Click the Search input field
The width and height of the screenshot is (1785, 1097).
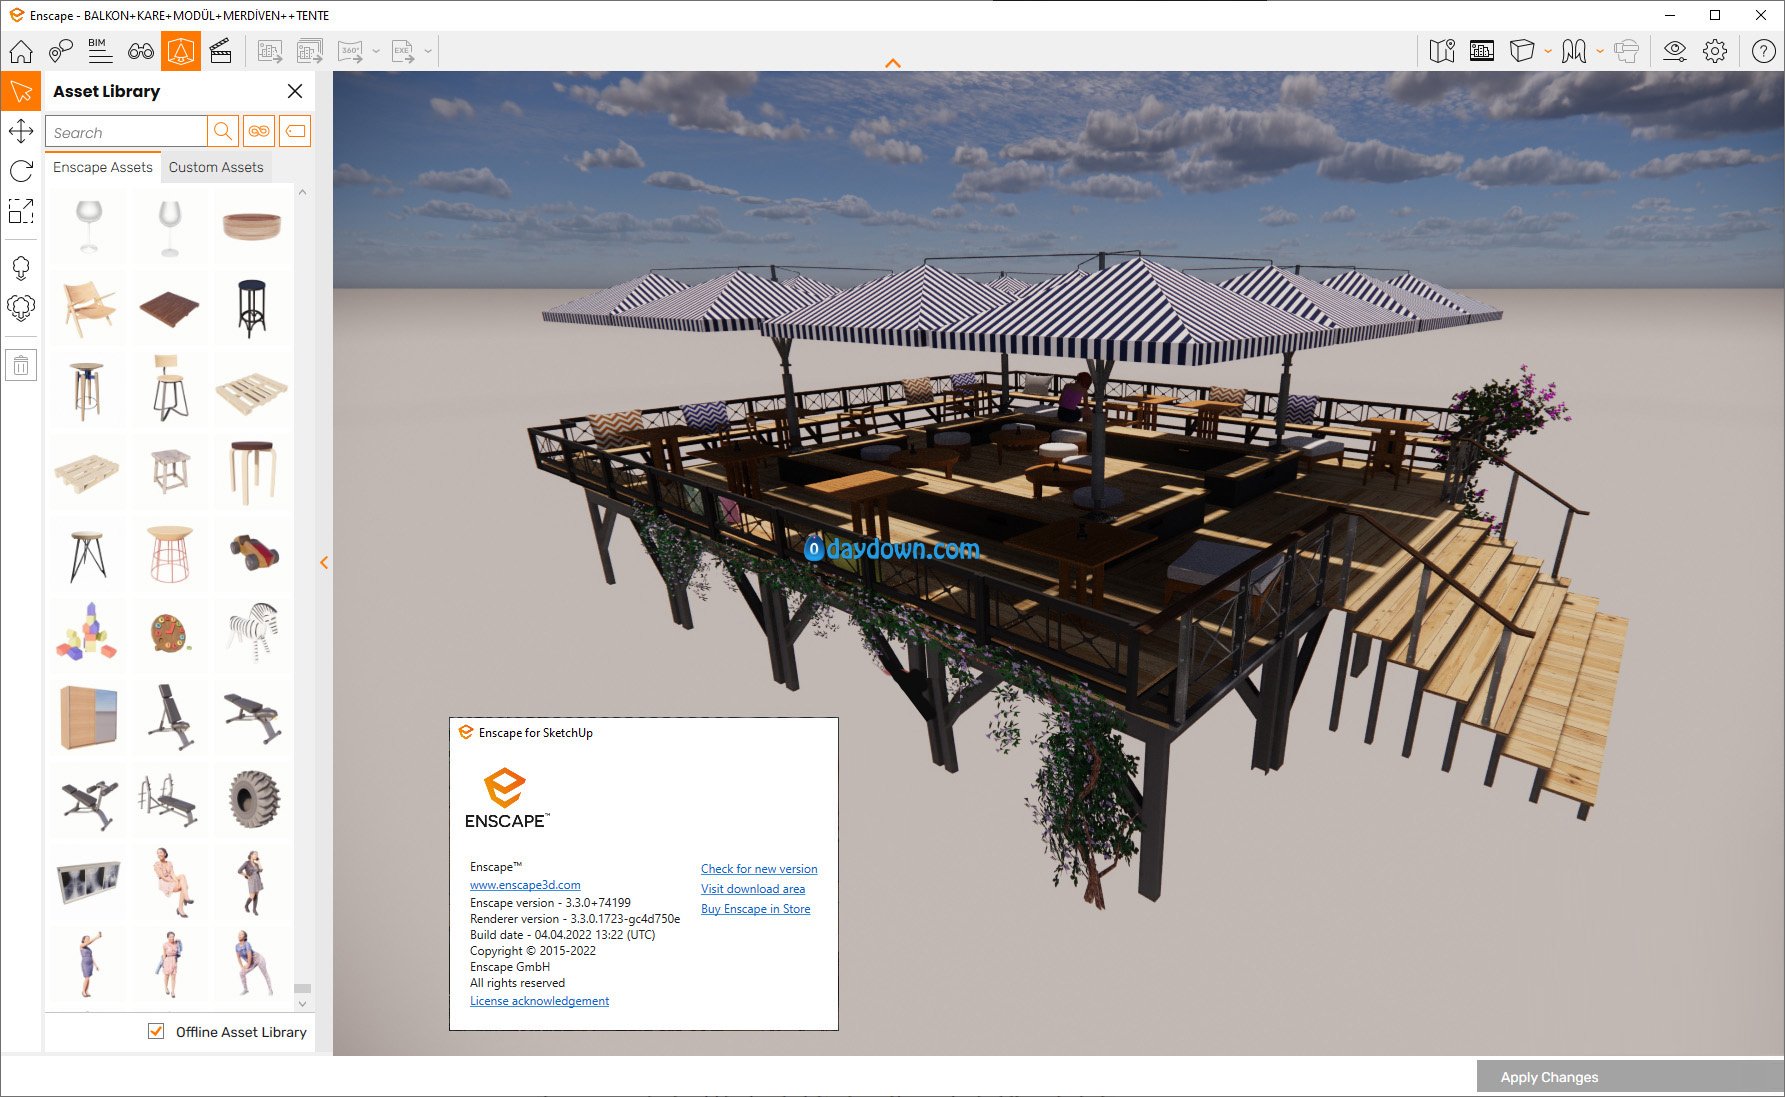[126, 132]
